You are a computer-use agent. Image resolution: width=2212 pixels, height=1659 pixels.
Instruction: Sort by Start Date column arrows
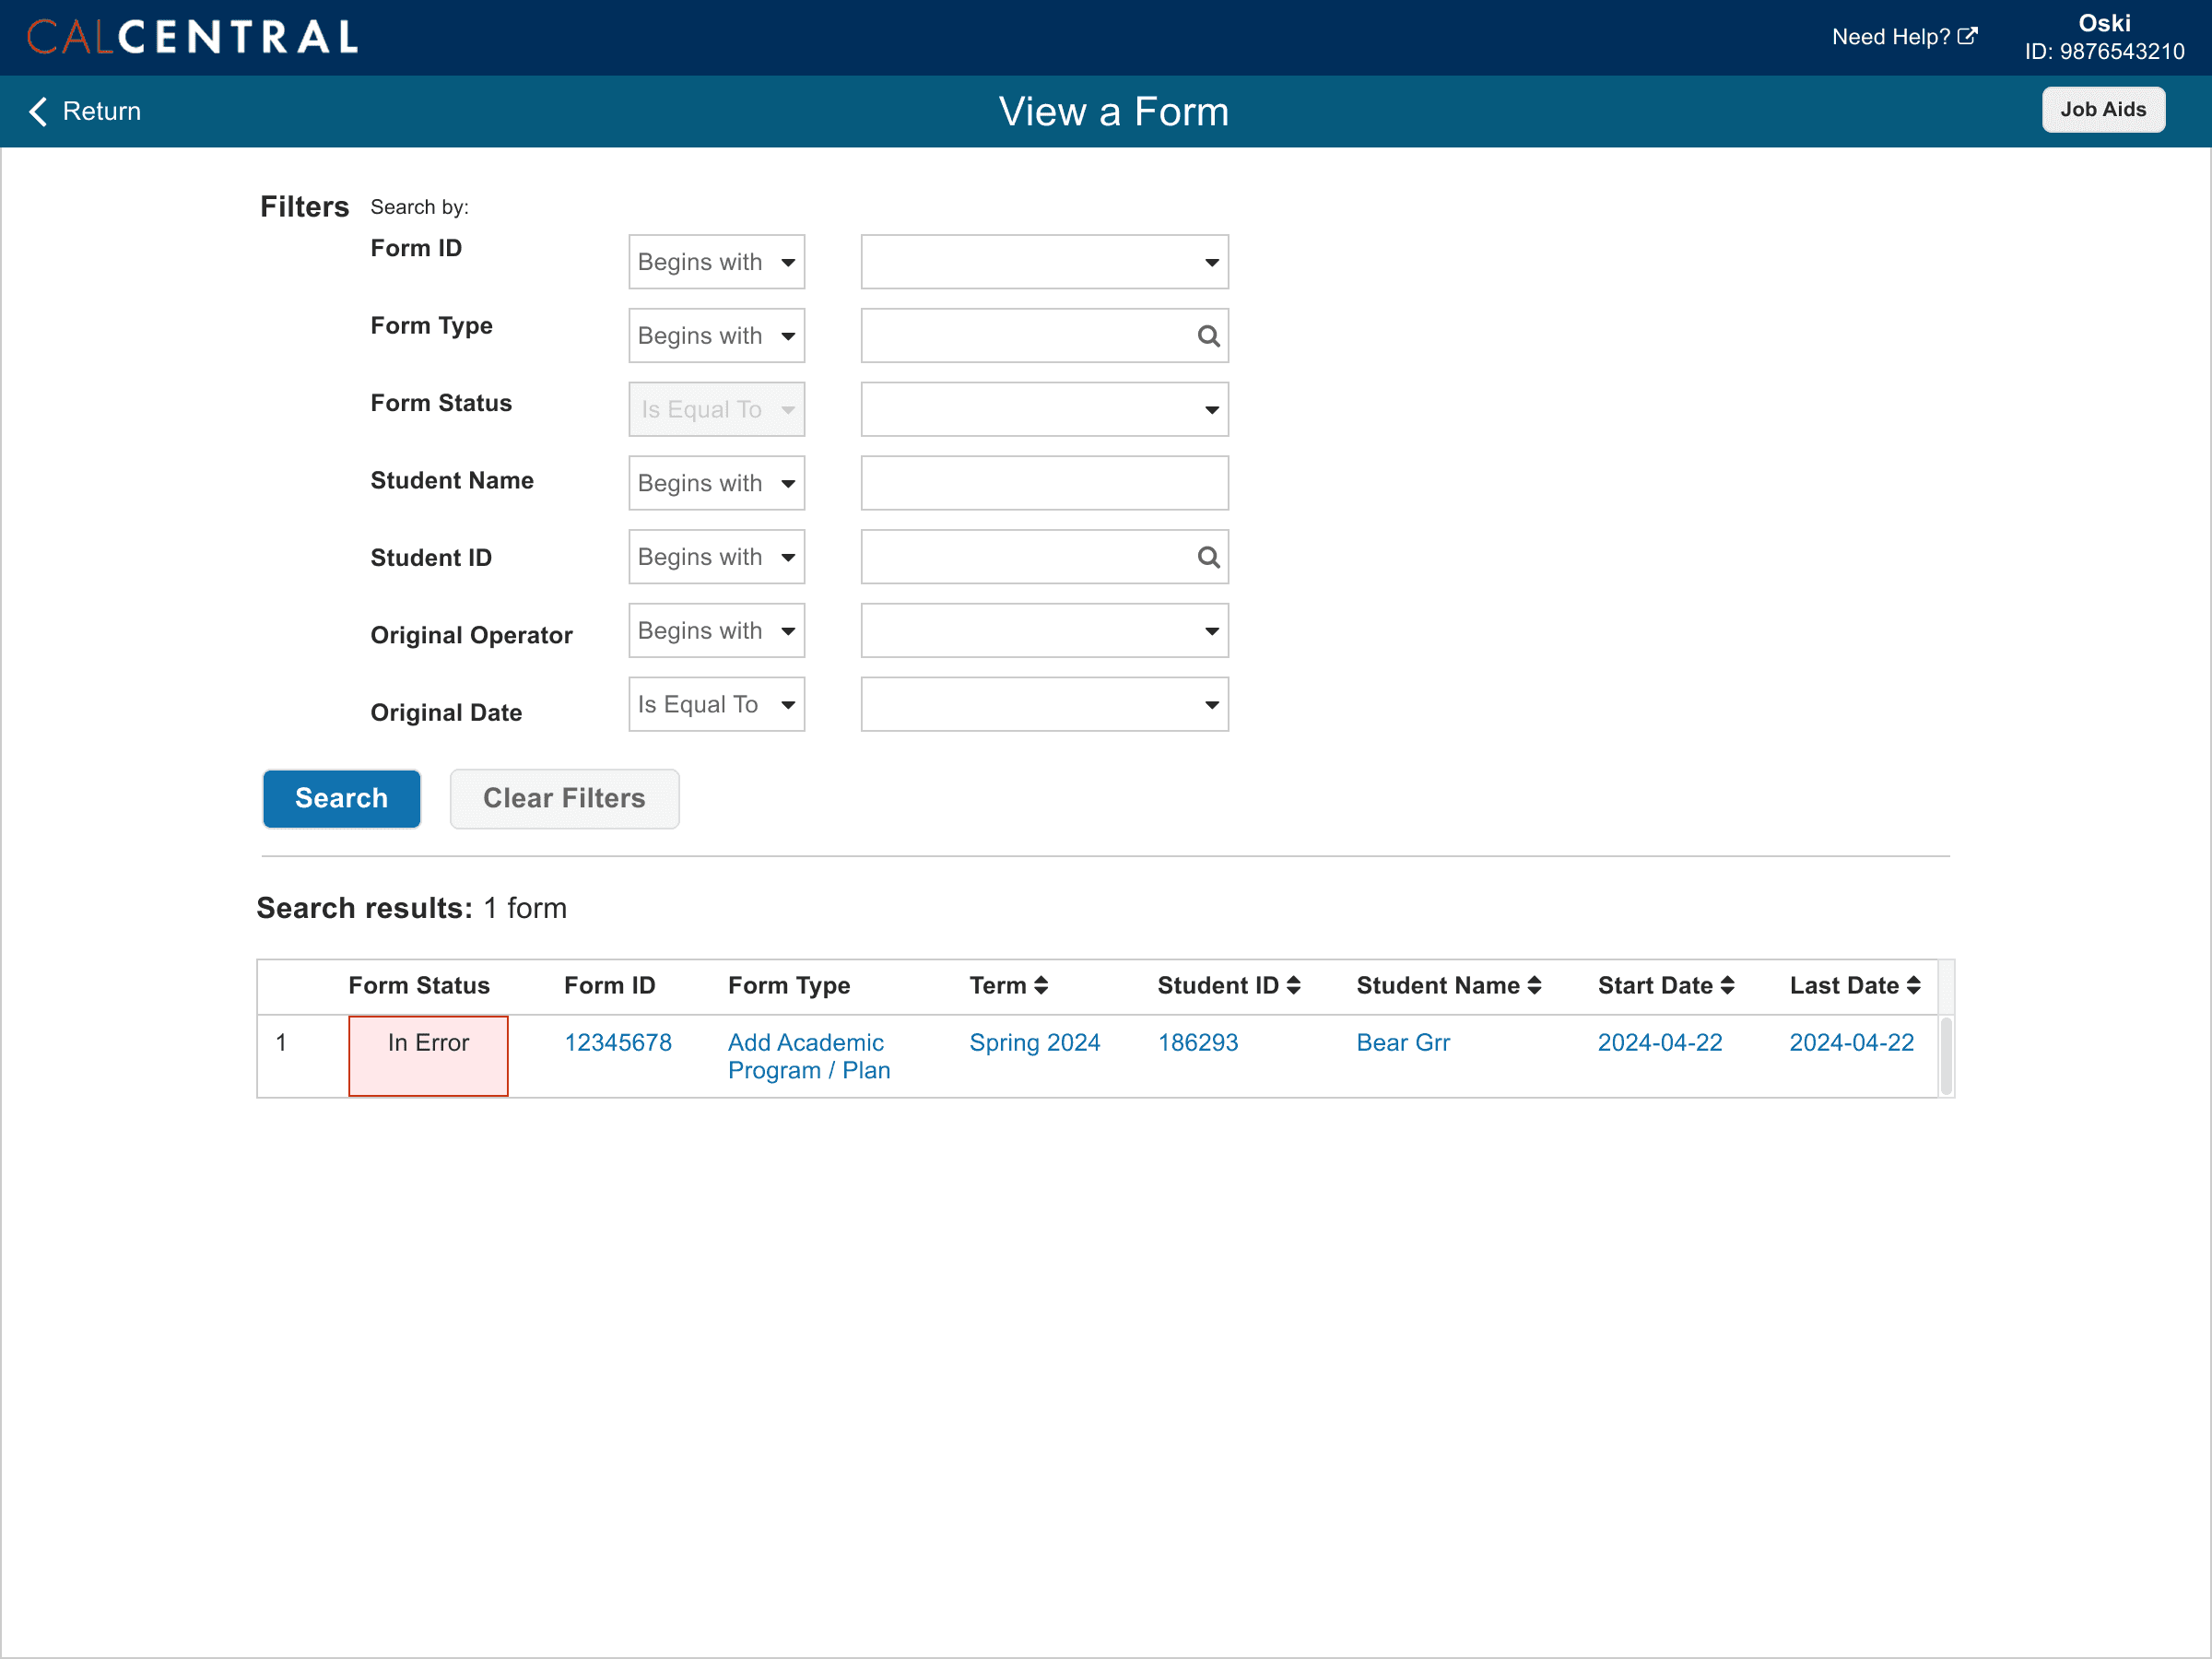pos(1727,985)
